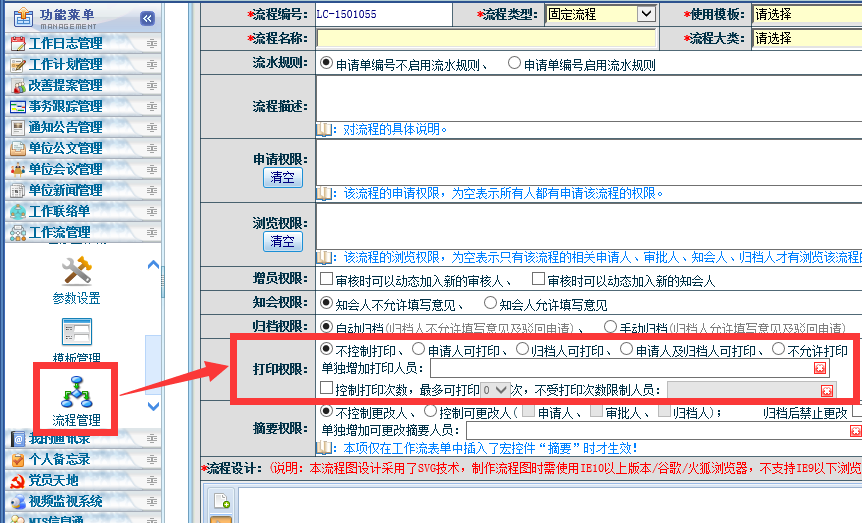Collapse the 功能菜单 sidebar with double-arrow icon
Screen dimensions: 862x523
147,18
